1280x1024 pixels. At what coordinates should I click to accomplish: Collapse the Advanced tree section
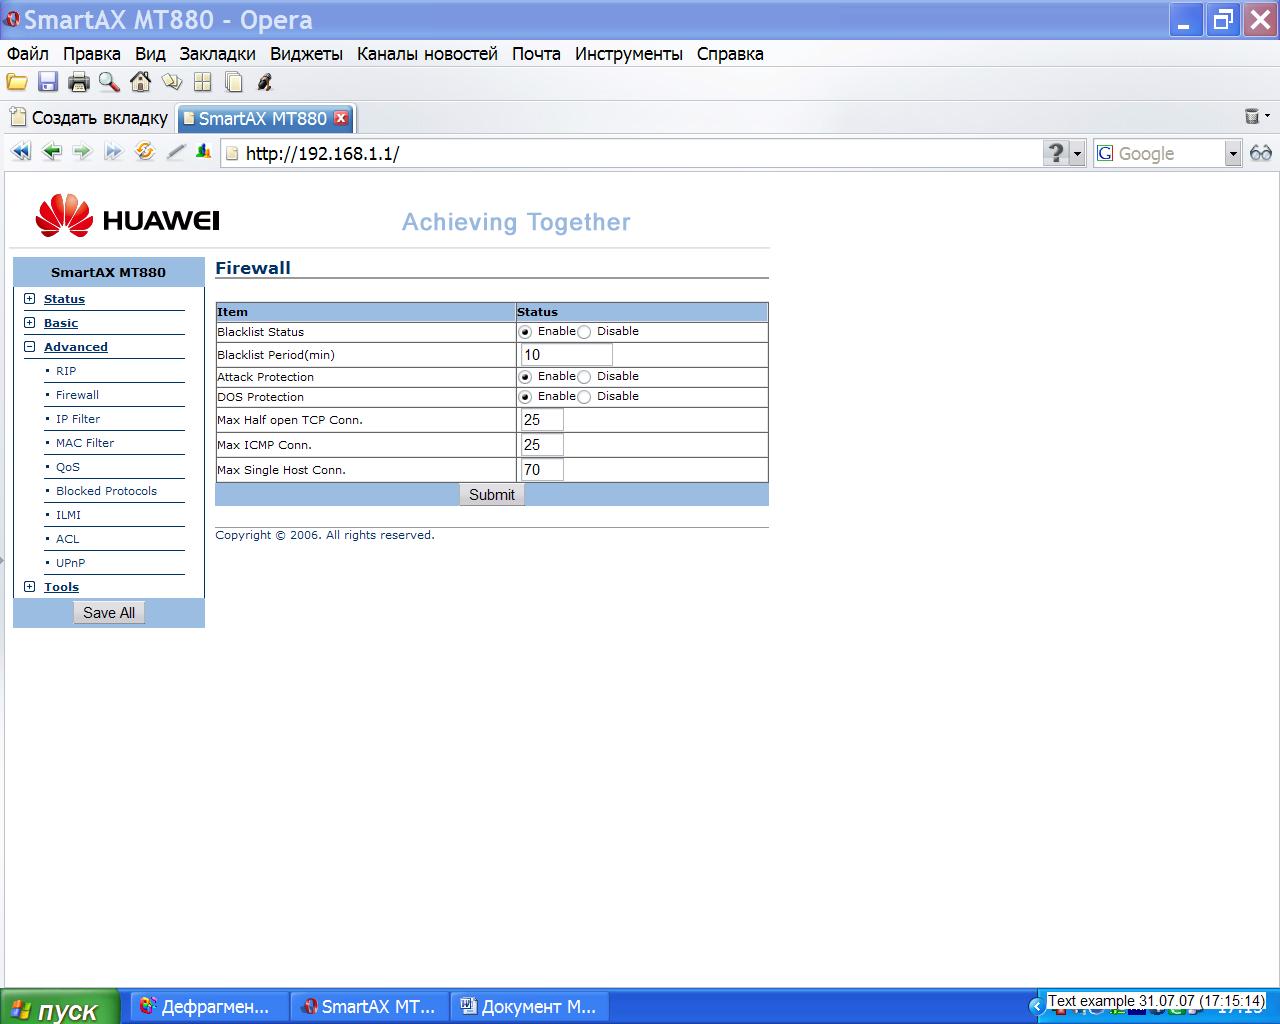click(x=29, y=347)
